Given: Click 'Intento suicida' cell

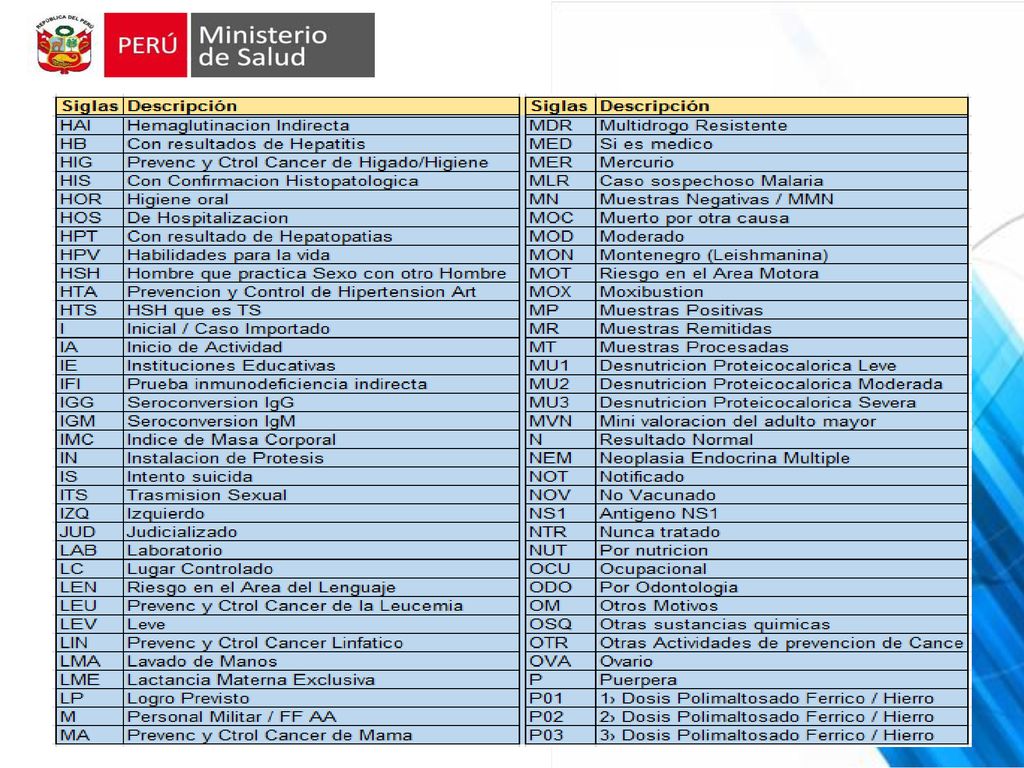Looking at the screenshot, I should click(x=321, y=476).
